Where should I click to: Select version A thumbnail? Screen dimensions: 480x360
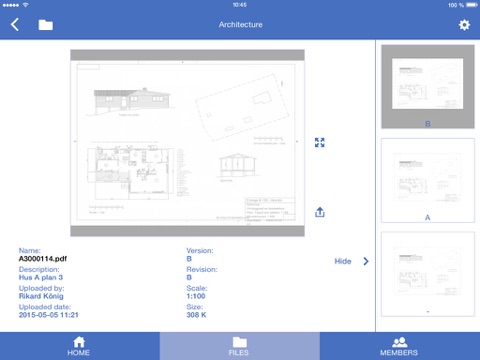pos(428,180)
